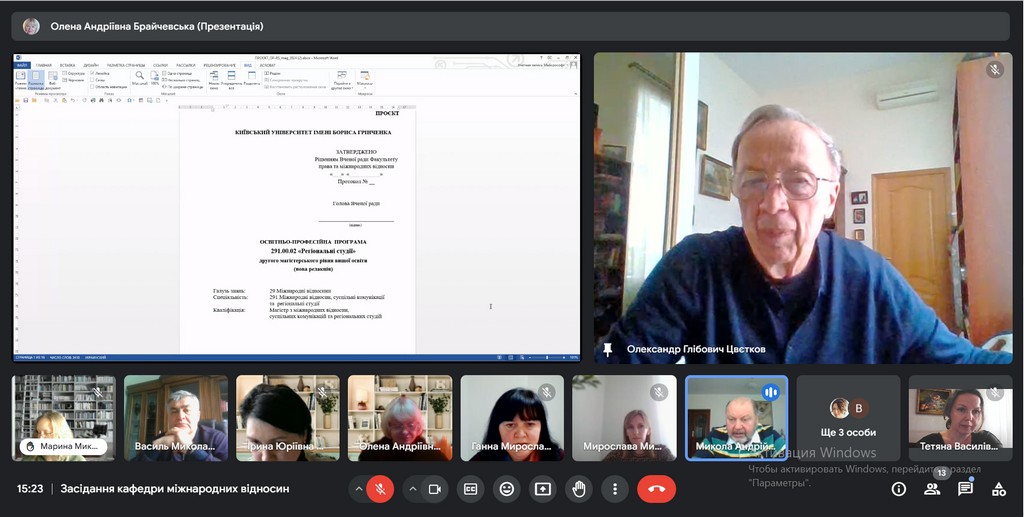This screenshot has height=517, width=1024.
Task: Select Тетяна Василів... participant tile
Action: [960, 418]
